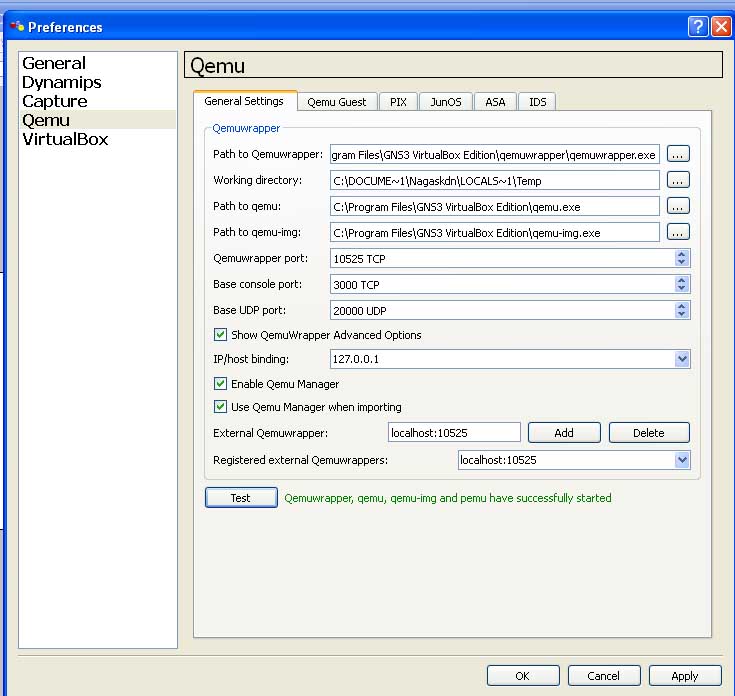Click the Qemuwrapper group box title
This screenshot has width=735, height=696.
pyautogui.click(x=246, y=128)
